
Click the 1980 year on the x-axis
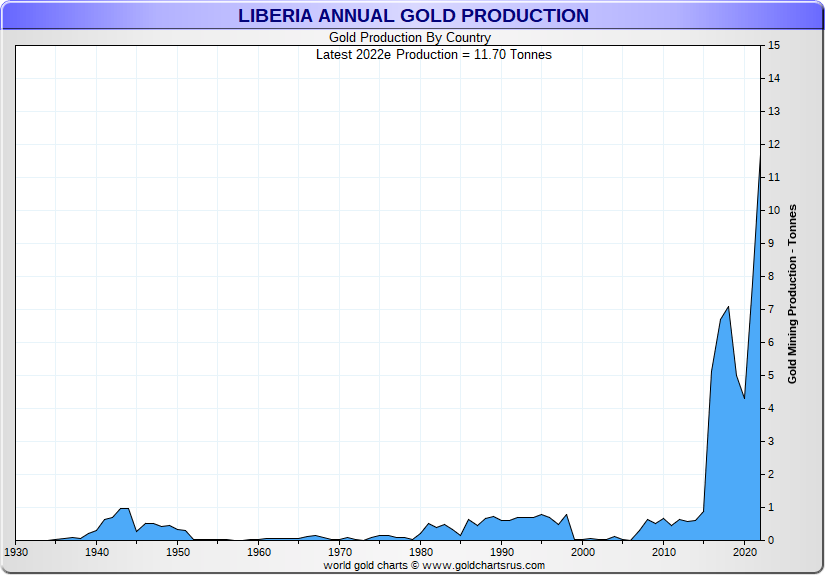point(421,552)
